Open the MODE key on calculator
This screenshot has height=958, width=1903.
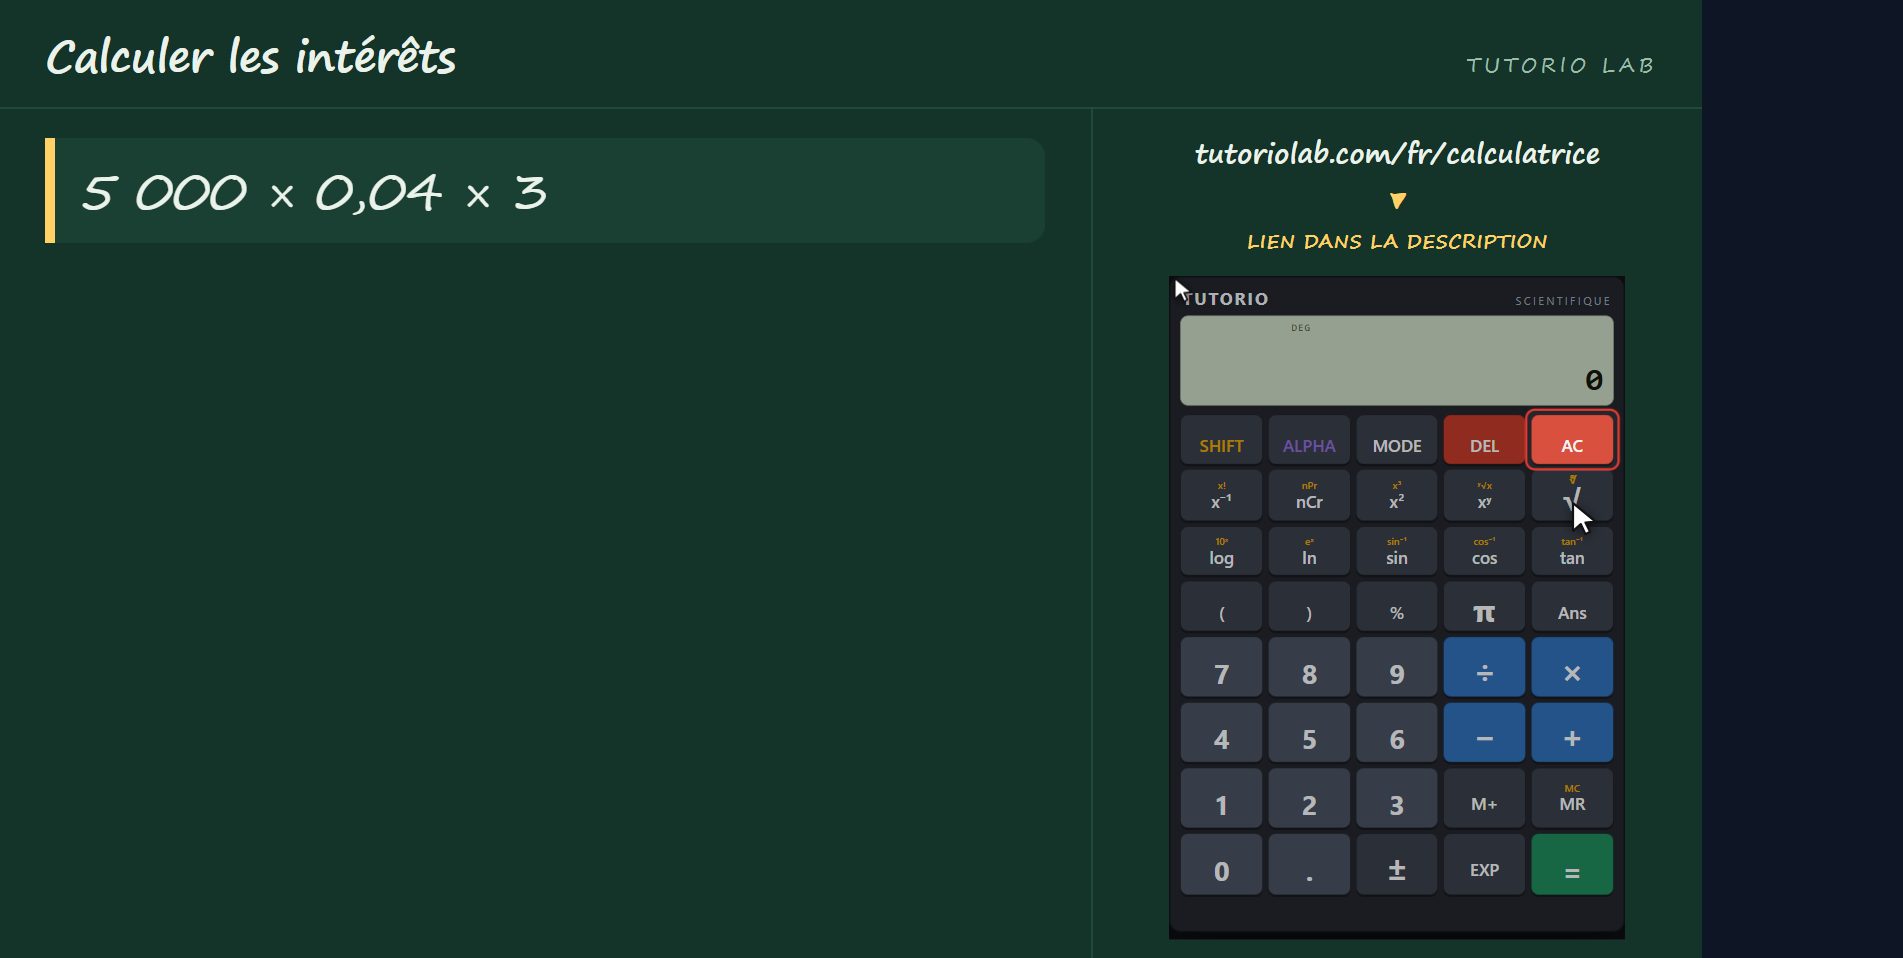[x=1397, y=441]
